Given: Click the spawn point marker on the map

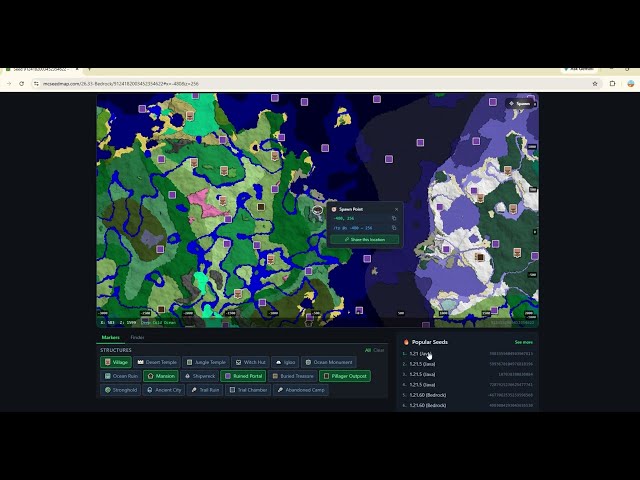Looking at the screenshot, I should (x=317, y=210).
